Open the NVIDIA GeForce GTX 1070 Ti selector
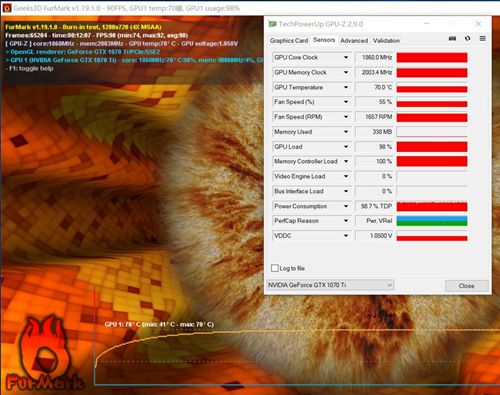This screenshot has height=395, width=500. [330, 285]
